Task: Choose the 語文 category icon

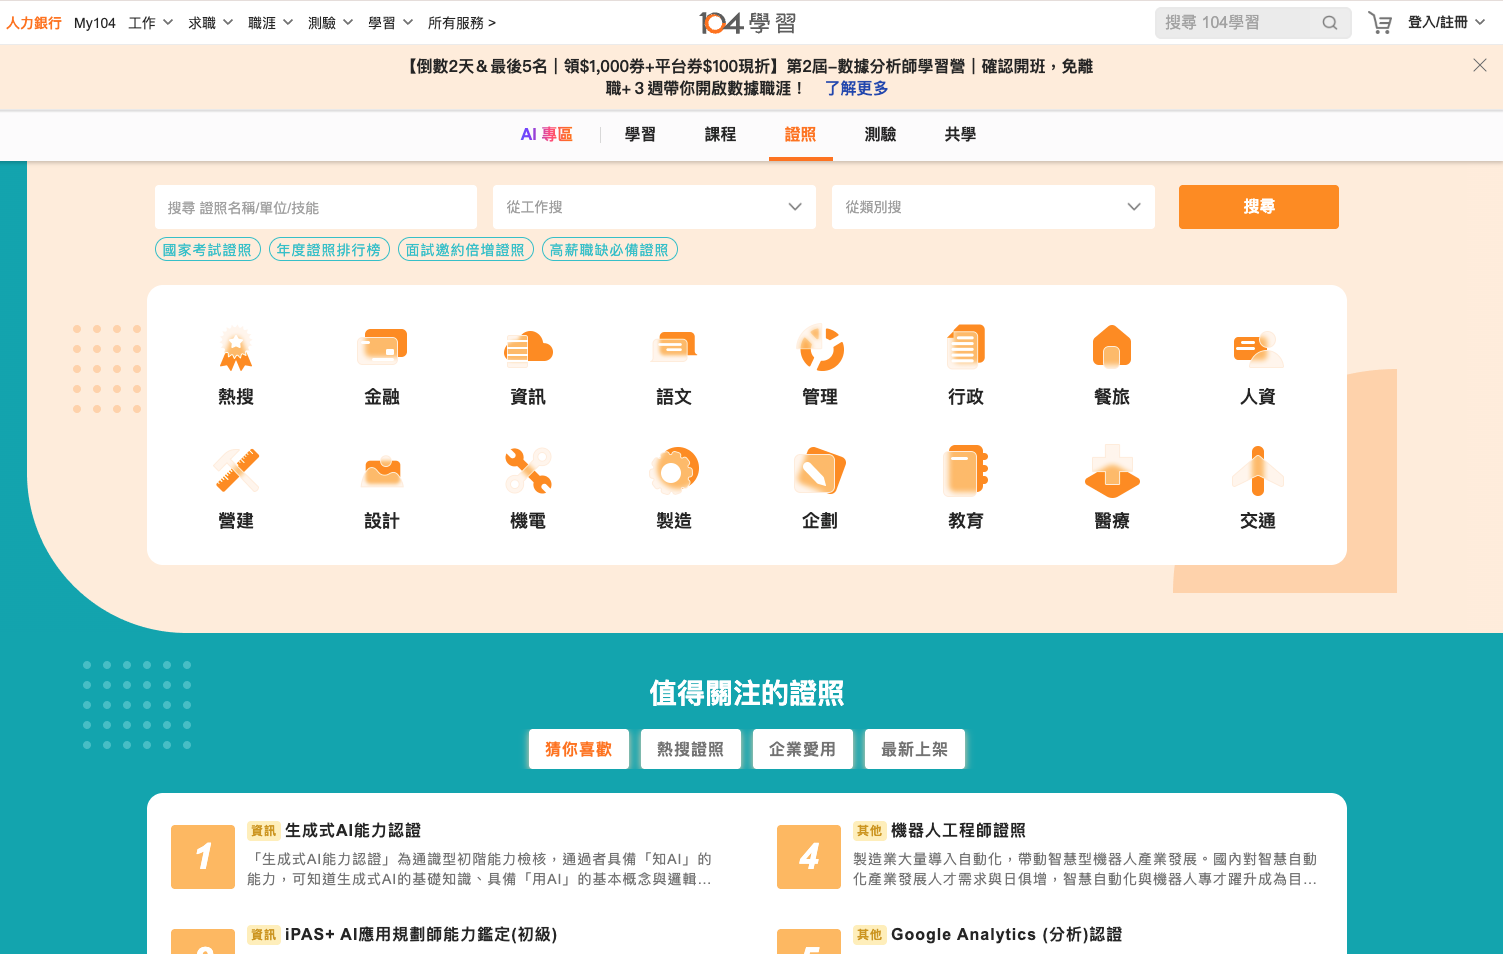Action: point(674,348)
